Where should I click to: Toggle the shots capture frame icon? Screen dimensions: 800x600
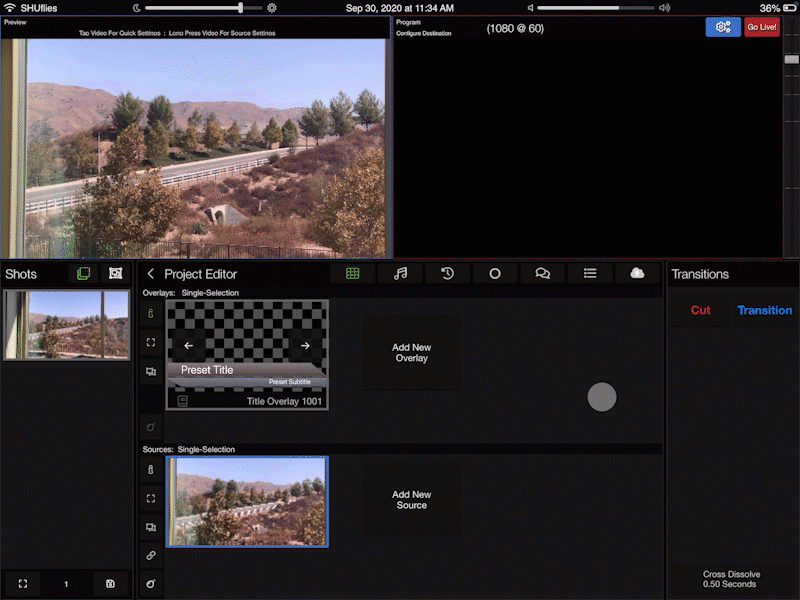(x=115, y=273)
